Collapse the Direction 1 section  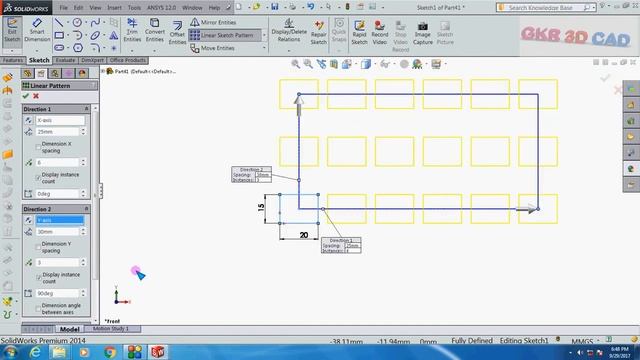[x=87, y=109]
